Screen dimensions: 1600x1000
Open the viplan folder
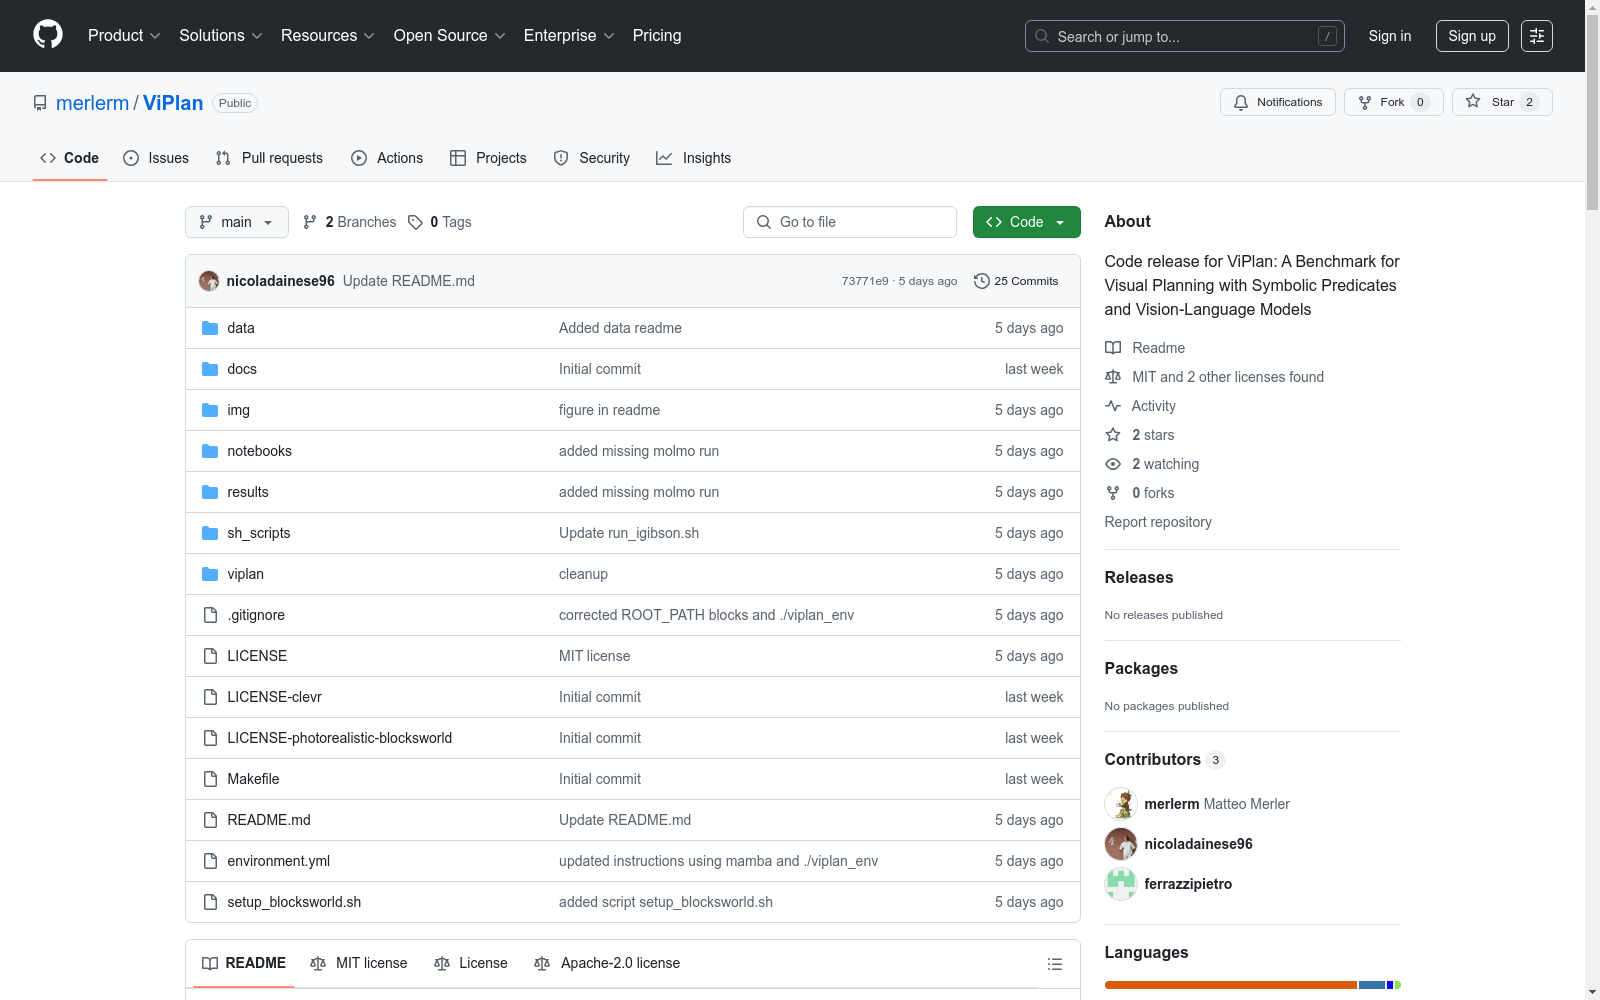tap(245, 574)
